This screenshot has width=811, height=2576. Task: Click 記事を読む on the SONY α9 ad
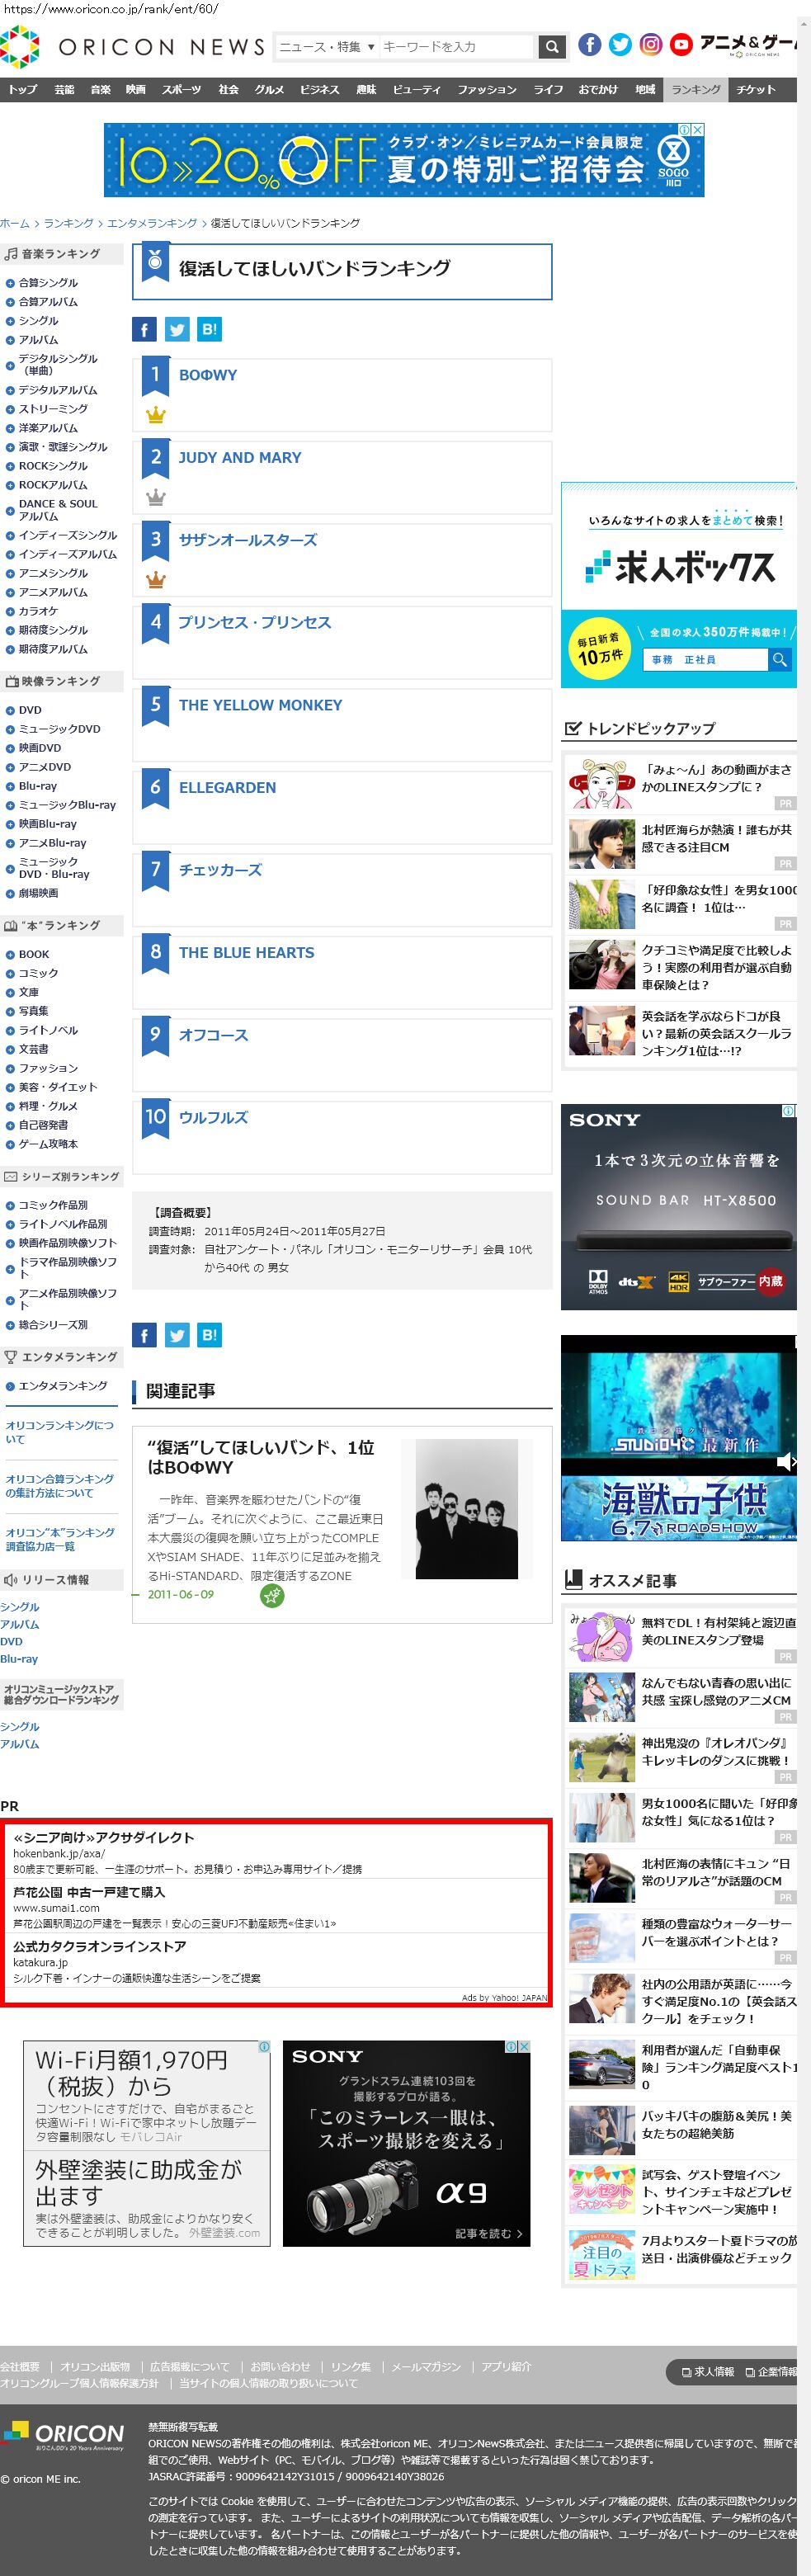488,2233
